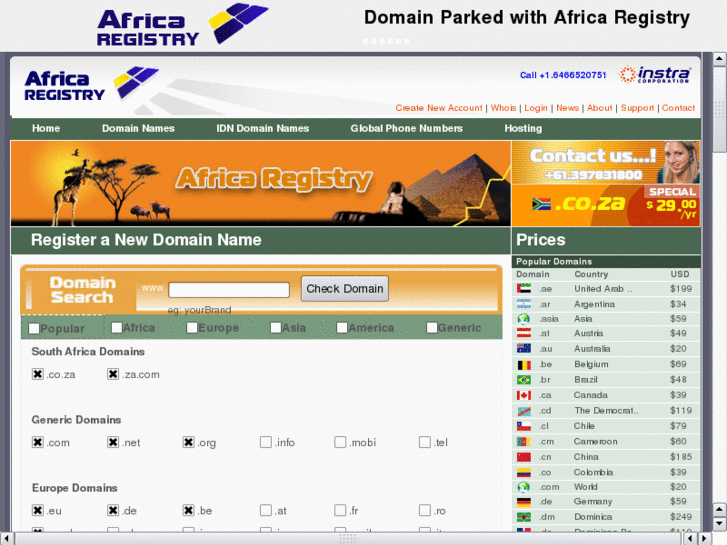Click the horizontal scrollbar left arrow
Screen dimensions: 727x545
point(6,539)
